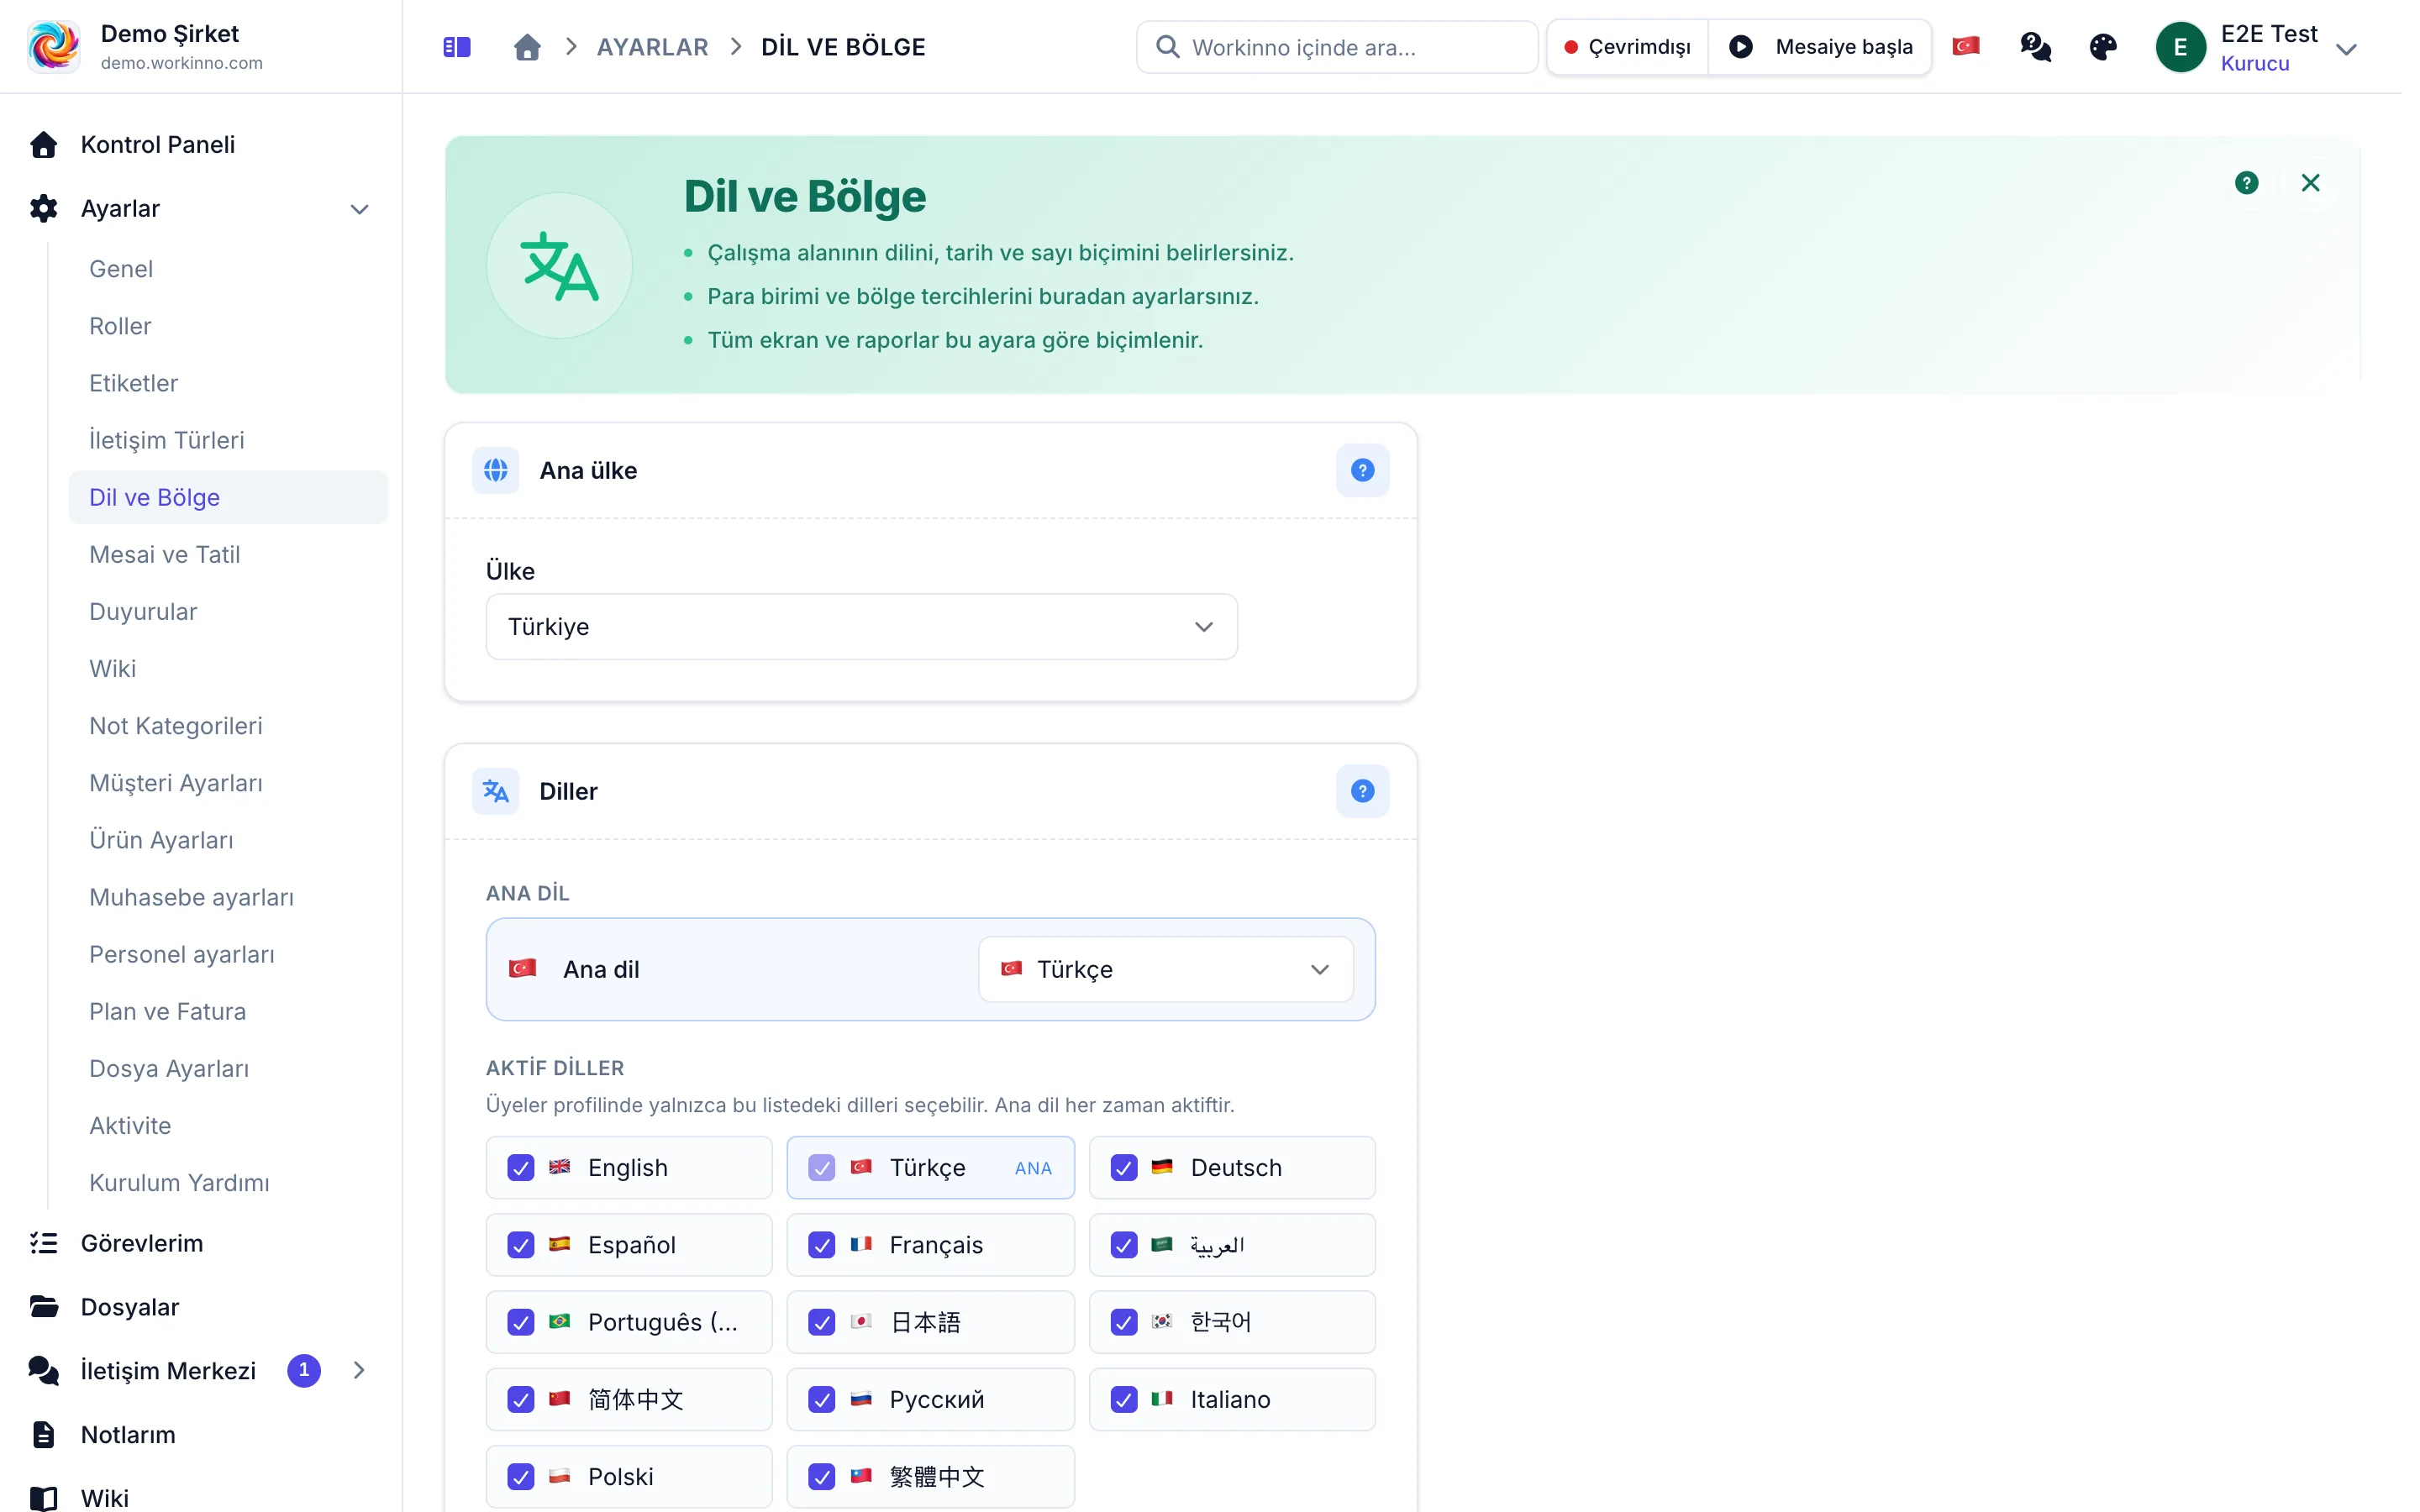
Task: Go to Not Kategorileri settings
Action: [x=175, y=726]
